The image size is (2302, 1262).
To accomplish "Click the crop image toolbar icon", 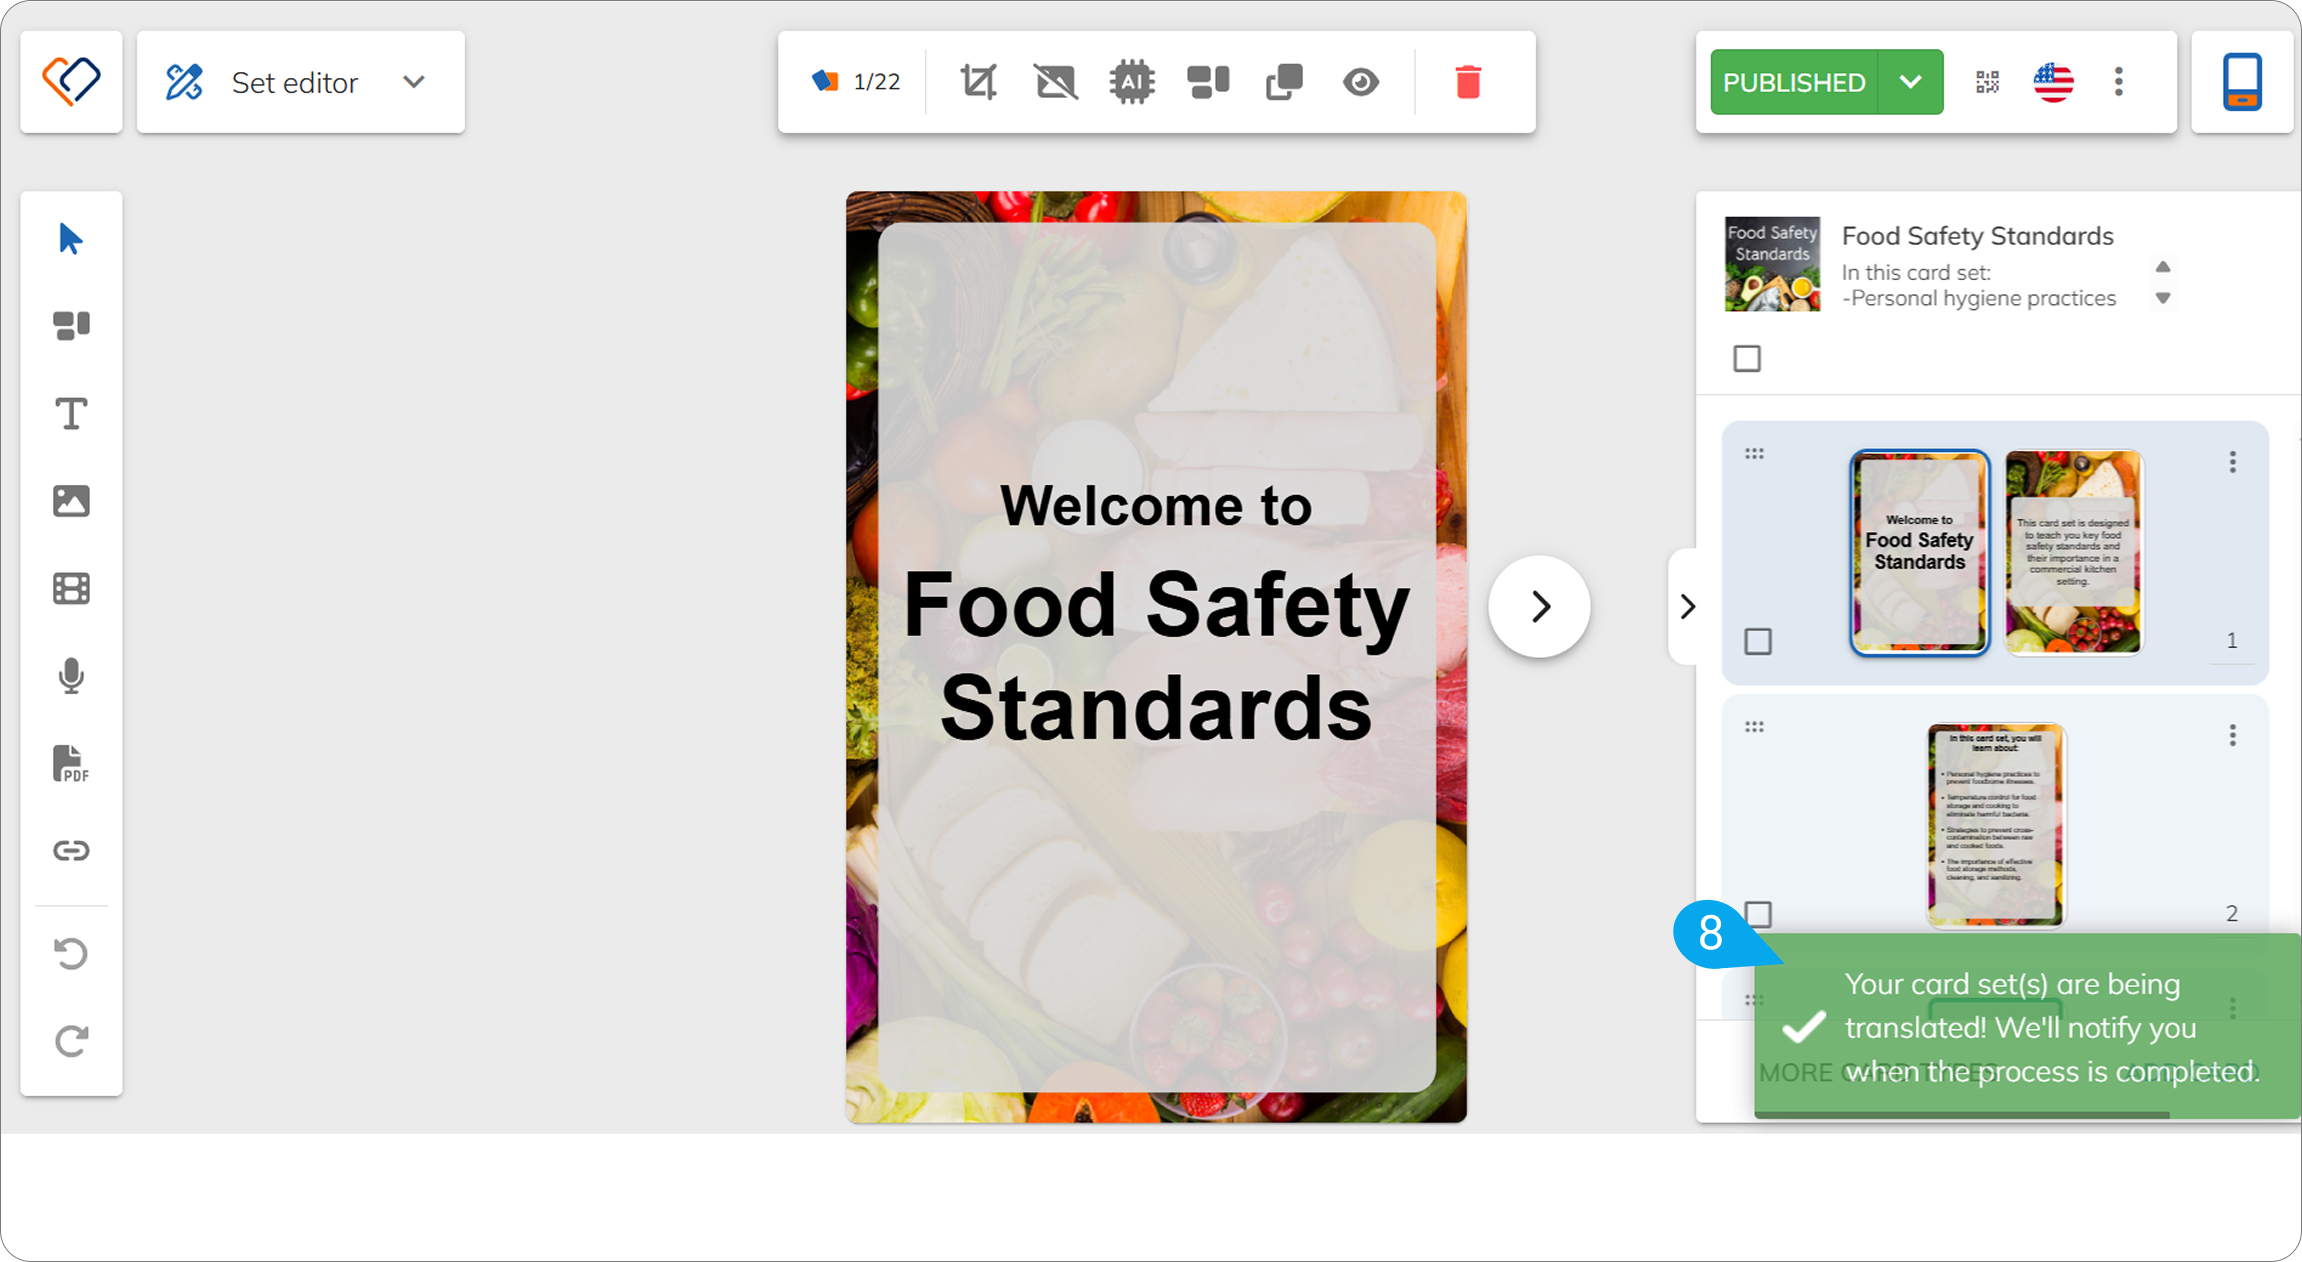I will tap(978, 82).
